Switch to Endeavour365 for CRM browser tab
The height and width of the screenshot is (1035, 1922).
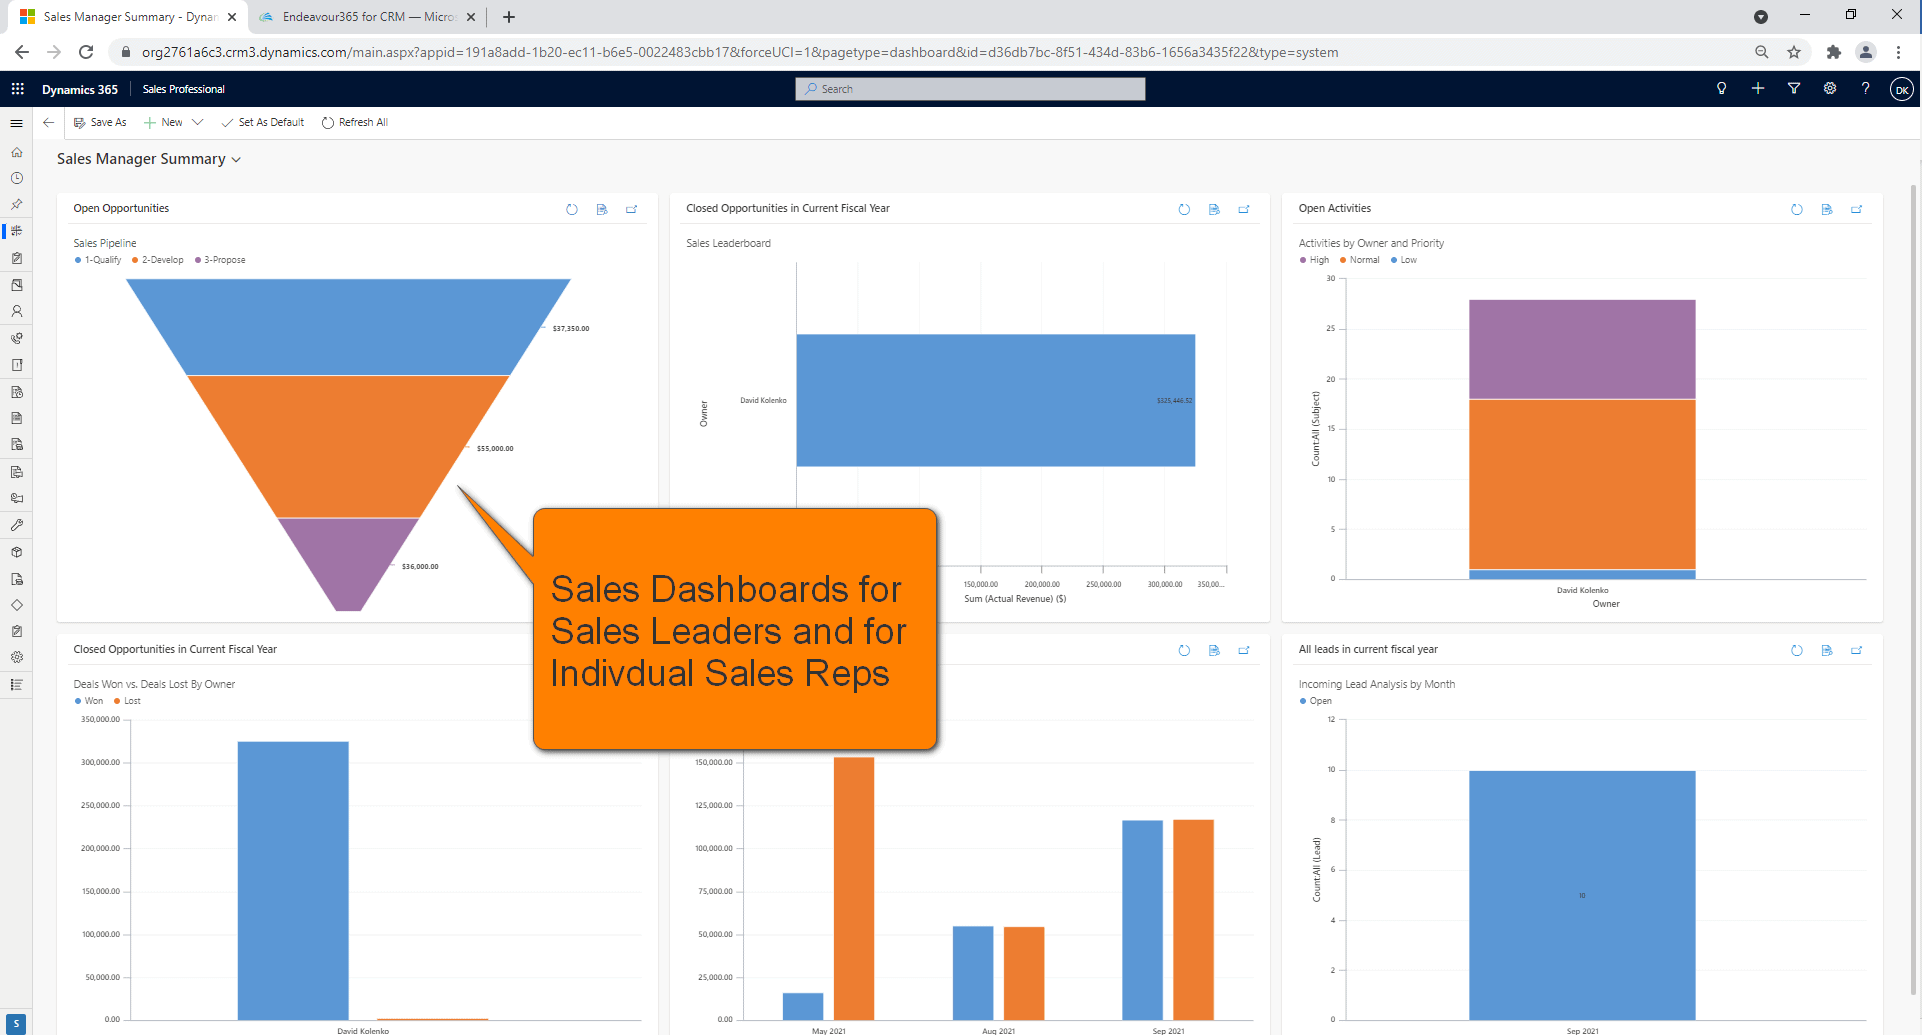pyautogui.click(x=366, y=17)
